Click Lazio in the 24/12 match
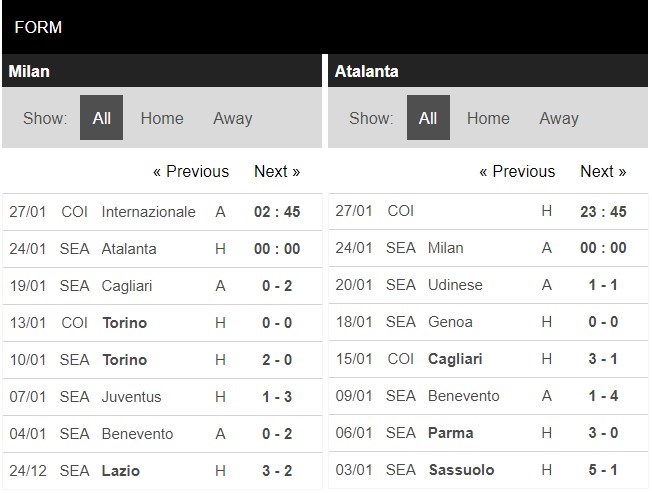The width and height of the screenshot is (652, 493). tap(121, 471)
